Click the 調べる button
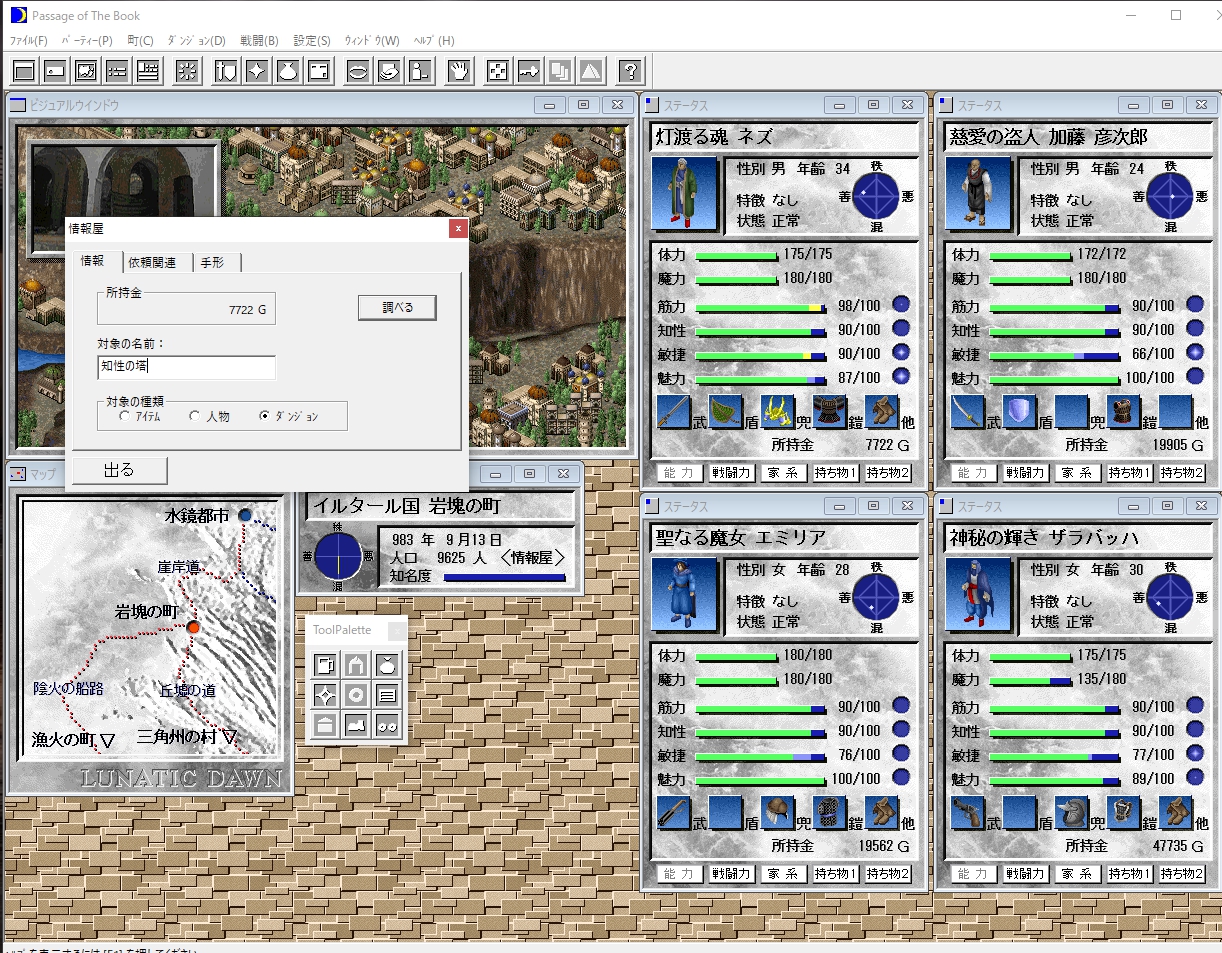 (x=397, y=307)
